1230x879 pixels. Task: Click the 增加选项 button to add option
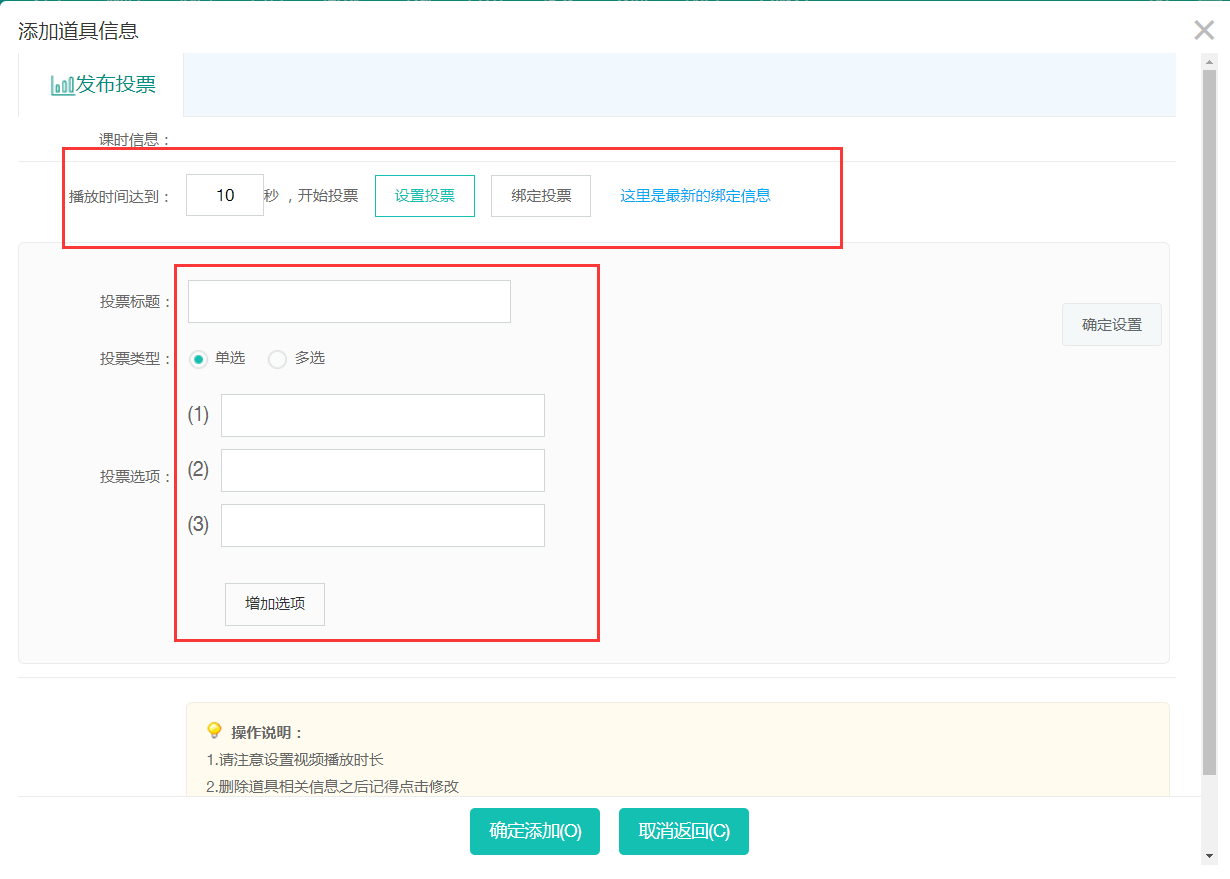point(274,604)
